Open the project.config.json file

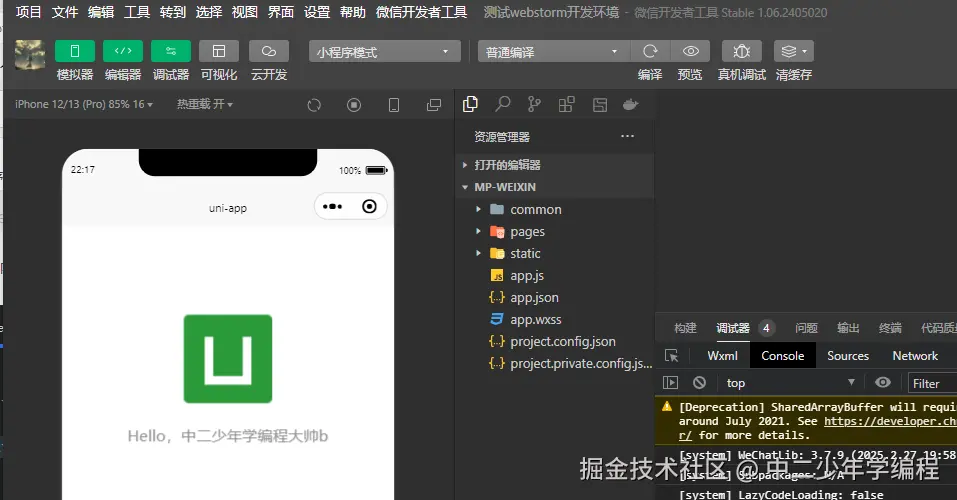(x=555, y=341)
